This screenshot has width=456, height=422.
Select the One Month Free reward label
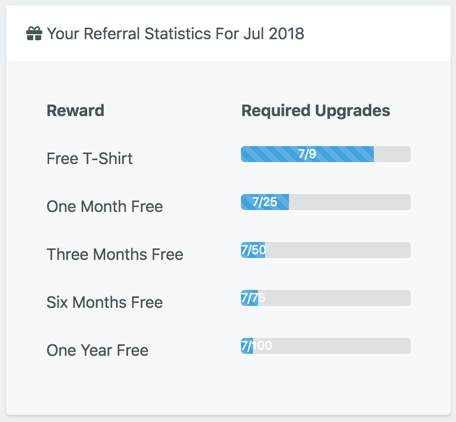pyautogui.click(x=105, y=206)
